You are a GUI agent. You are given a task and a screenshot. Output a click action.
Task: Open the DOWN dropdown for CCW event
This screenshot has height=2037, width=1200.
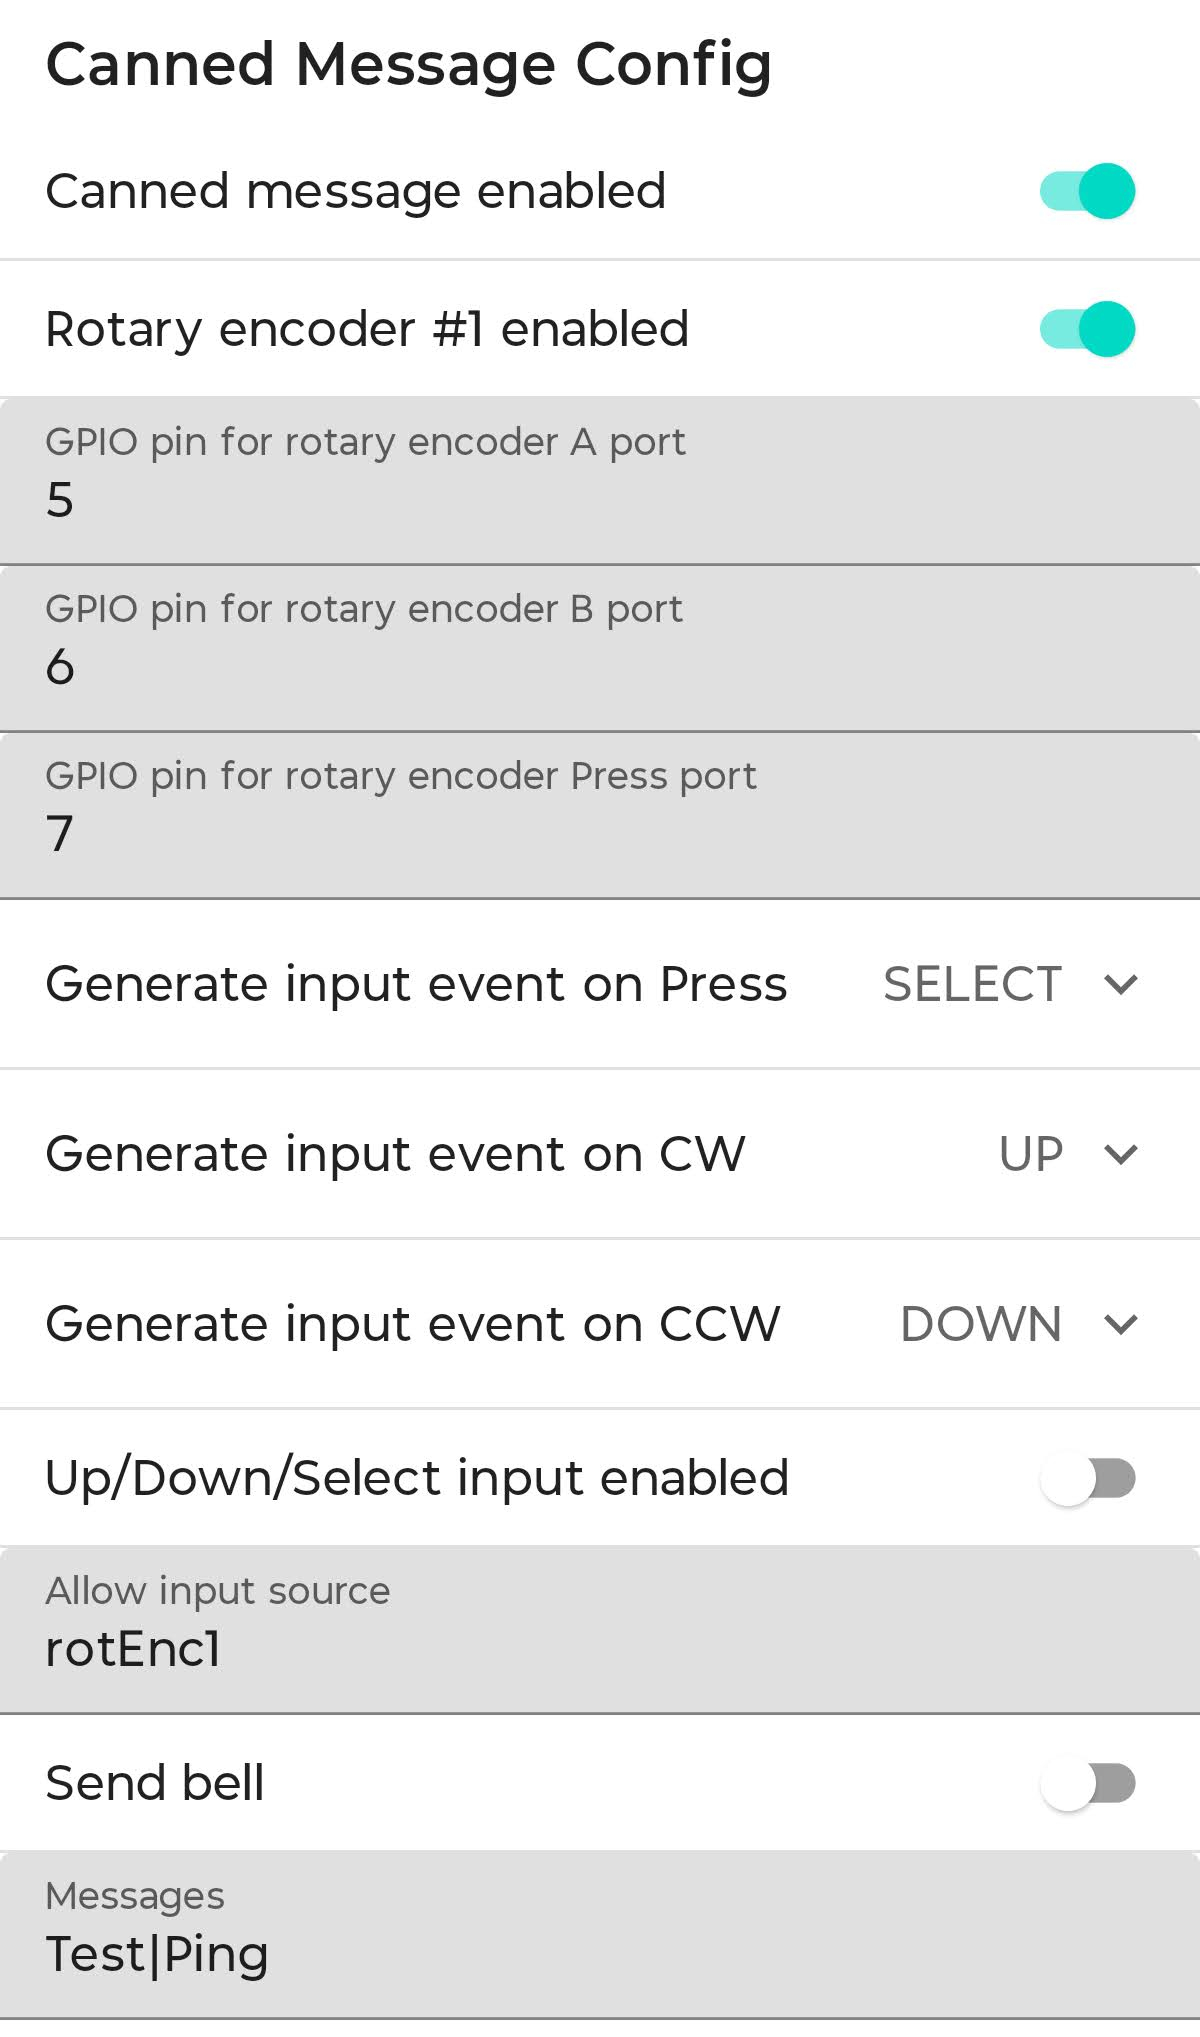coord(981,1324)
